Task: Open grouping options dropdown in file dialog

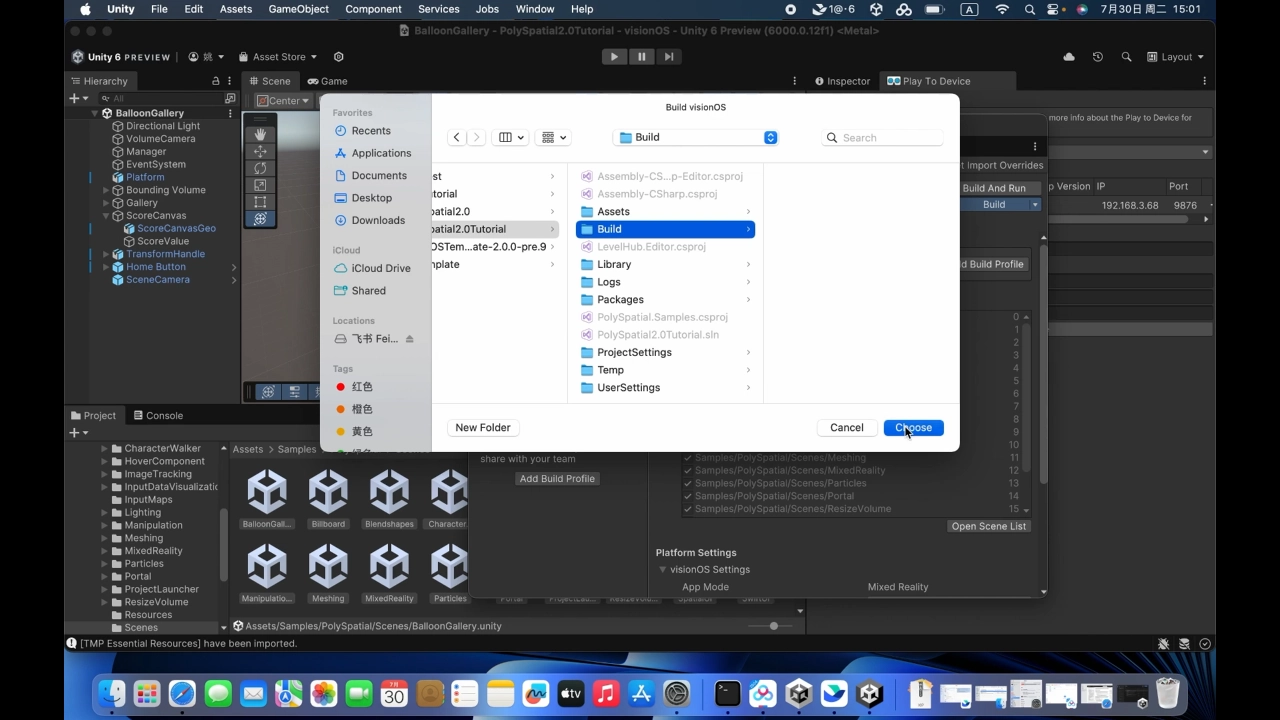Action: [552, 138]
